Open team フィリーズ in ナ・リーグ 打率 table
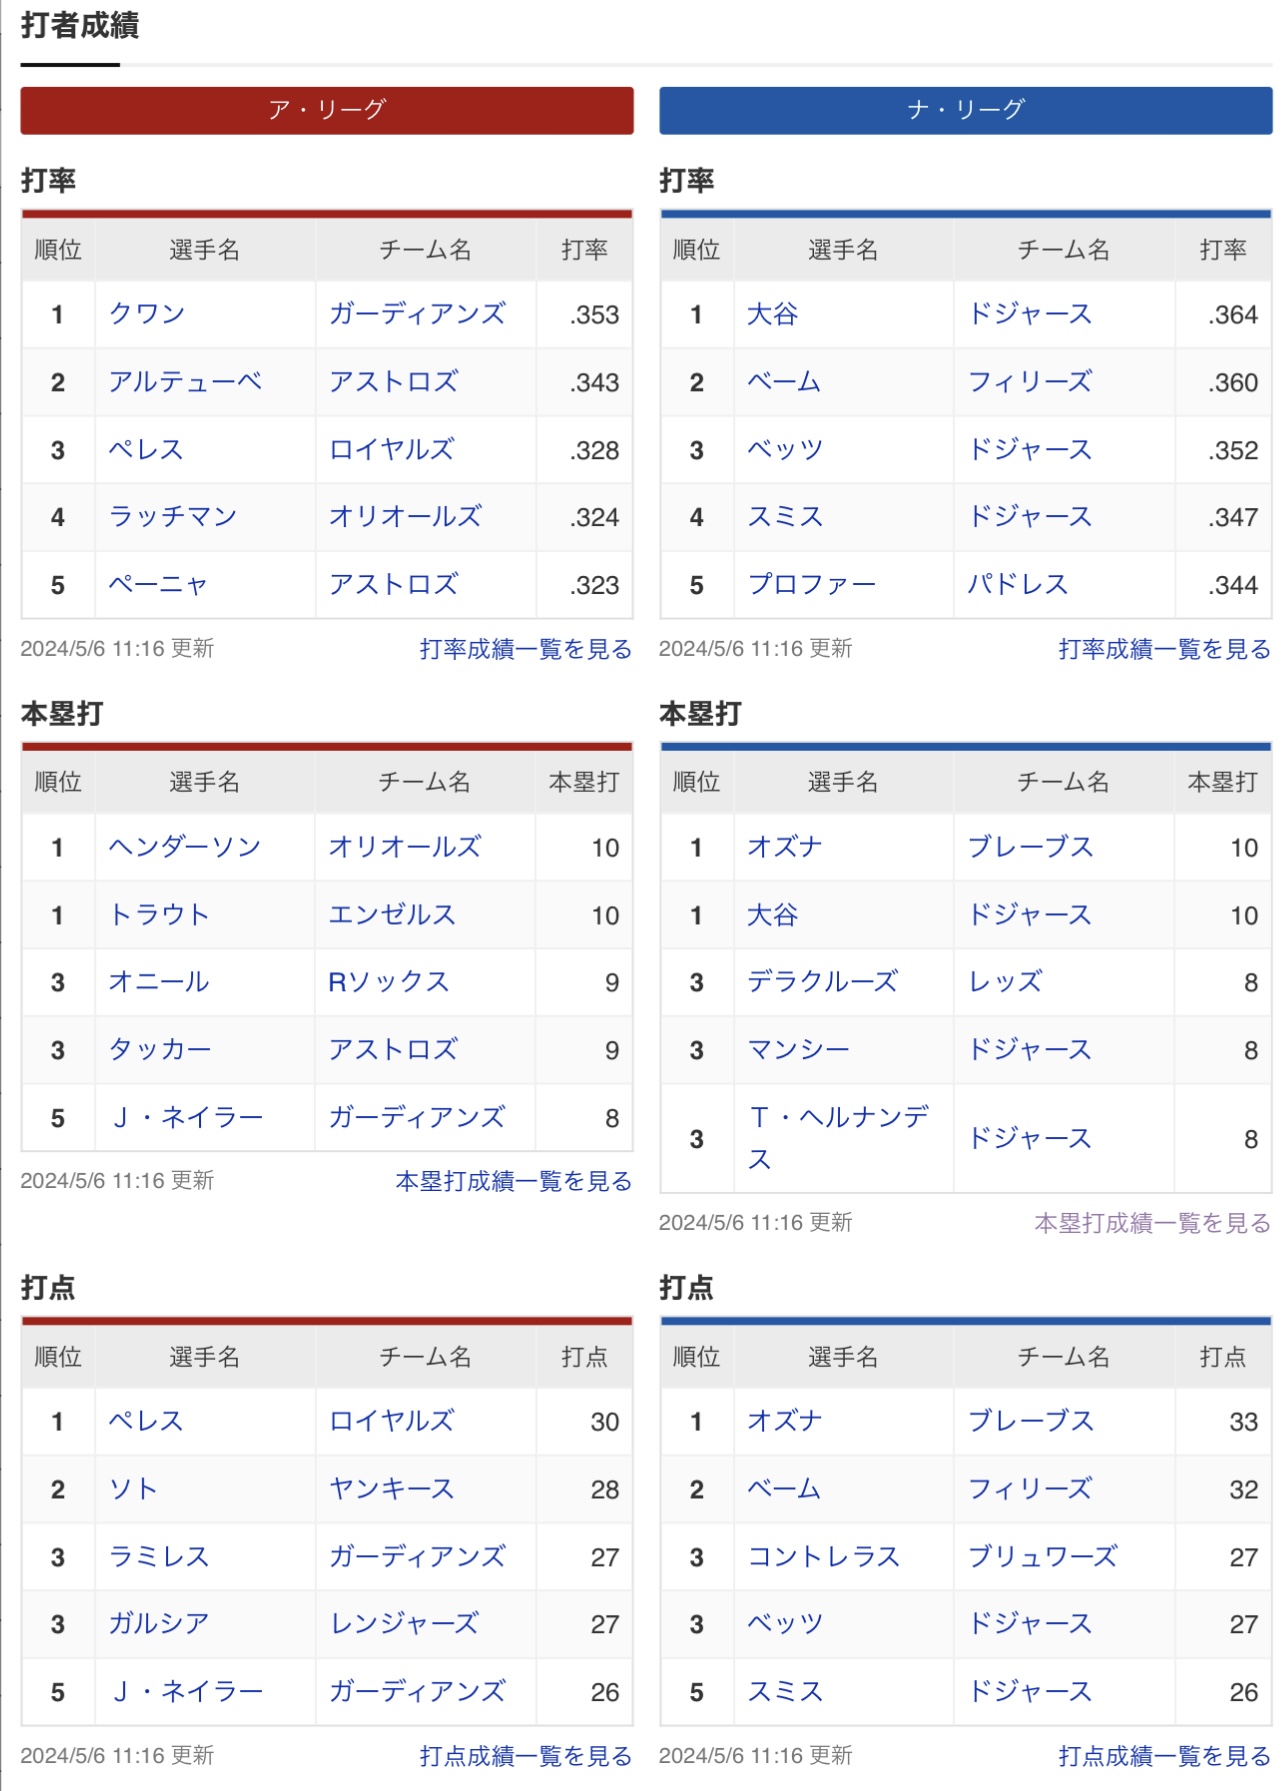Image resolution: width=1284 pixels, height=1791 pixels. point(1029,382)
